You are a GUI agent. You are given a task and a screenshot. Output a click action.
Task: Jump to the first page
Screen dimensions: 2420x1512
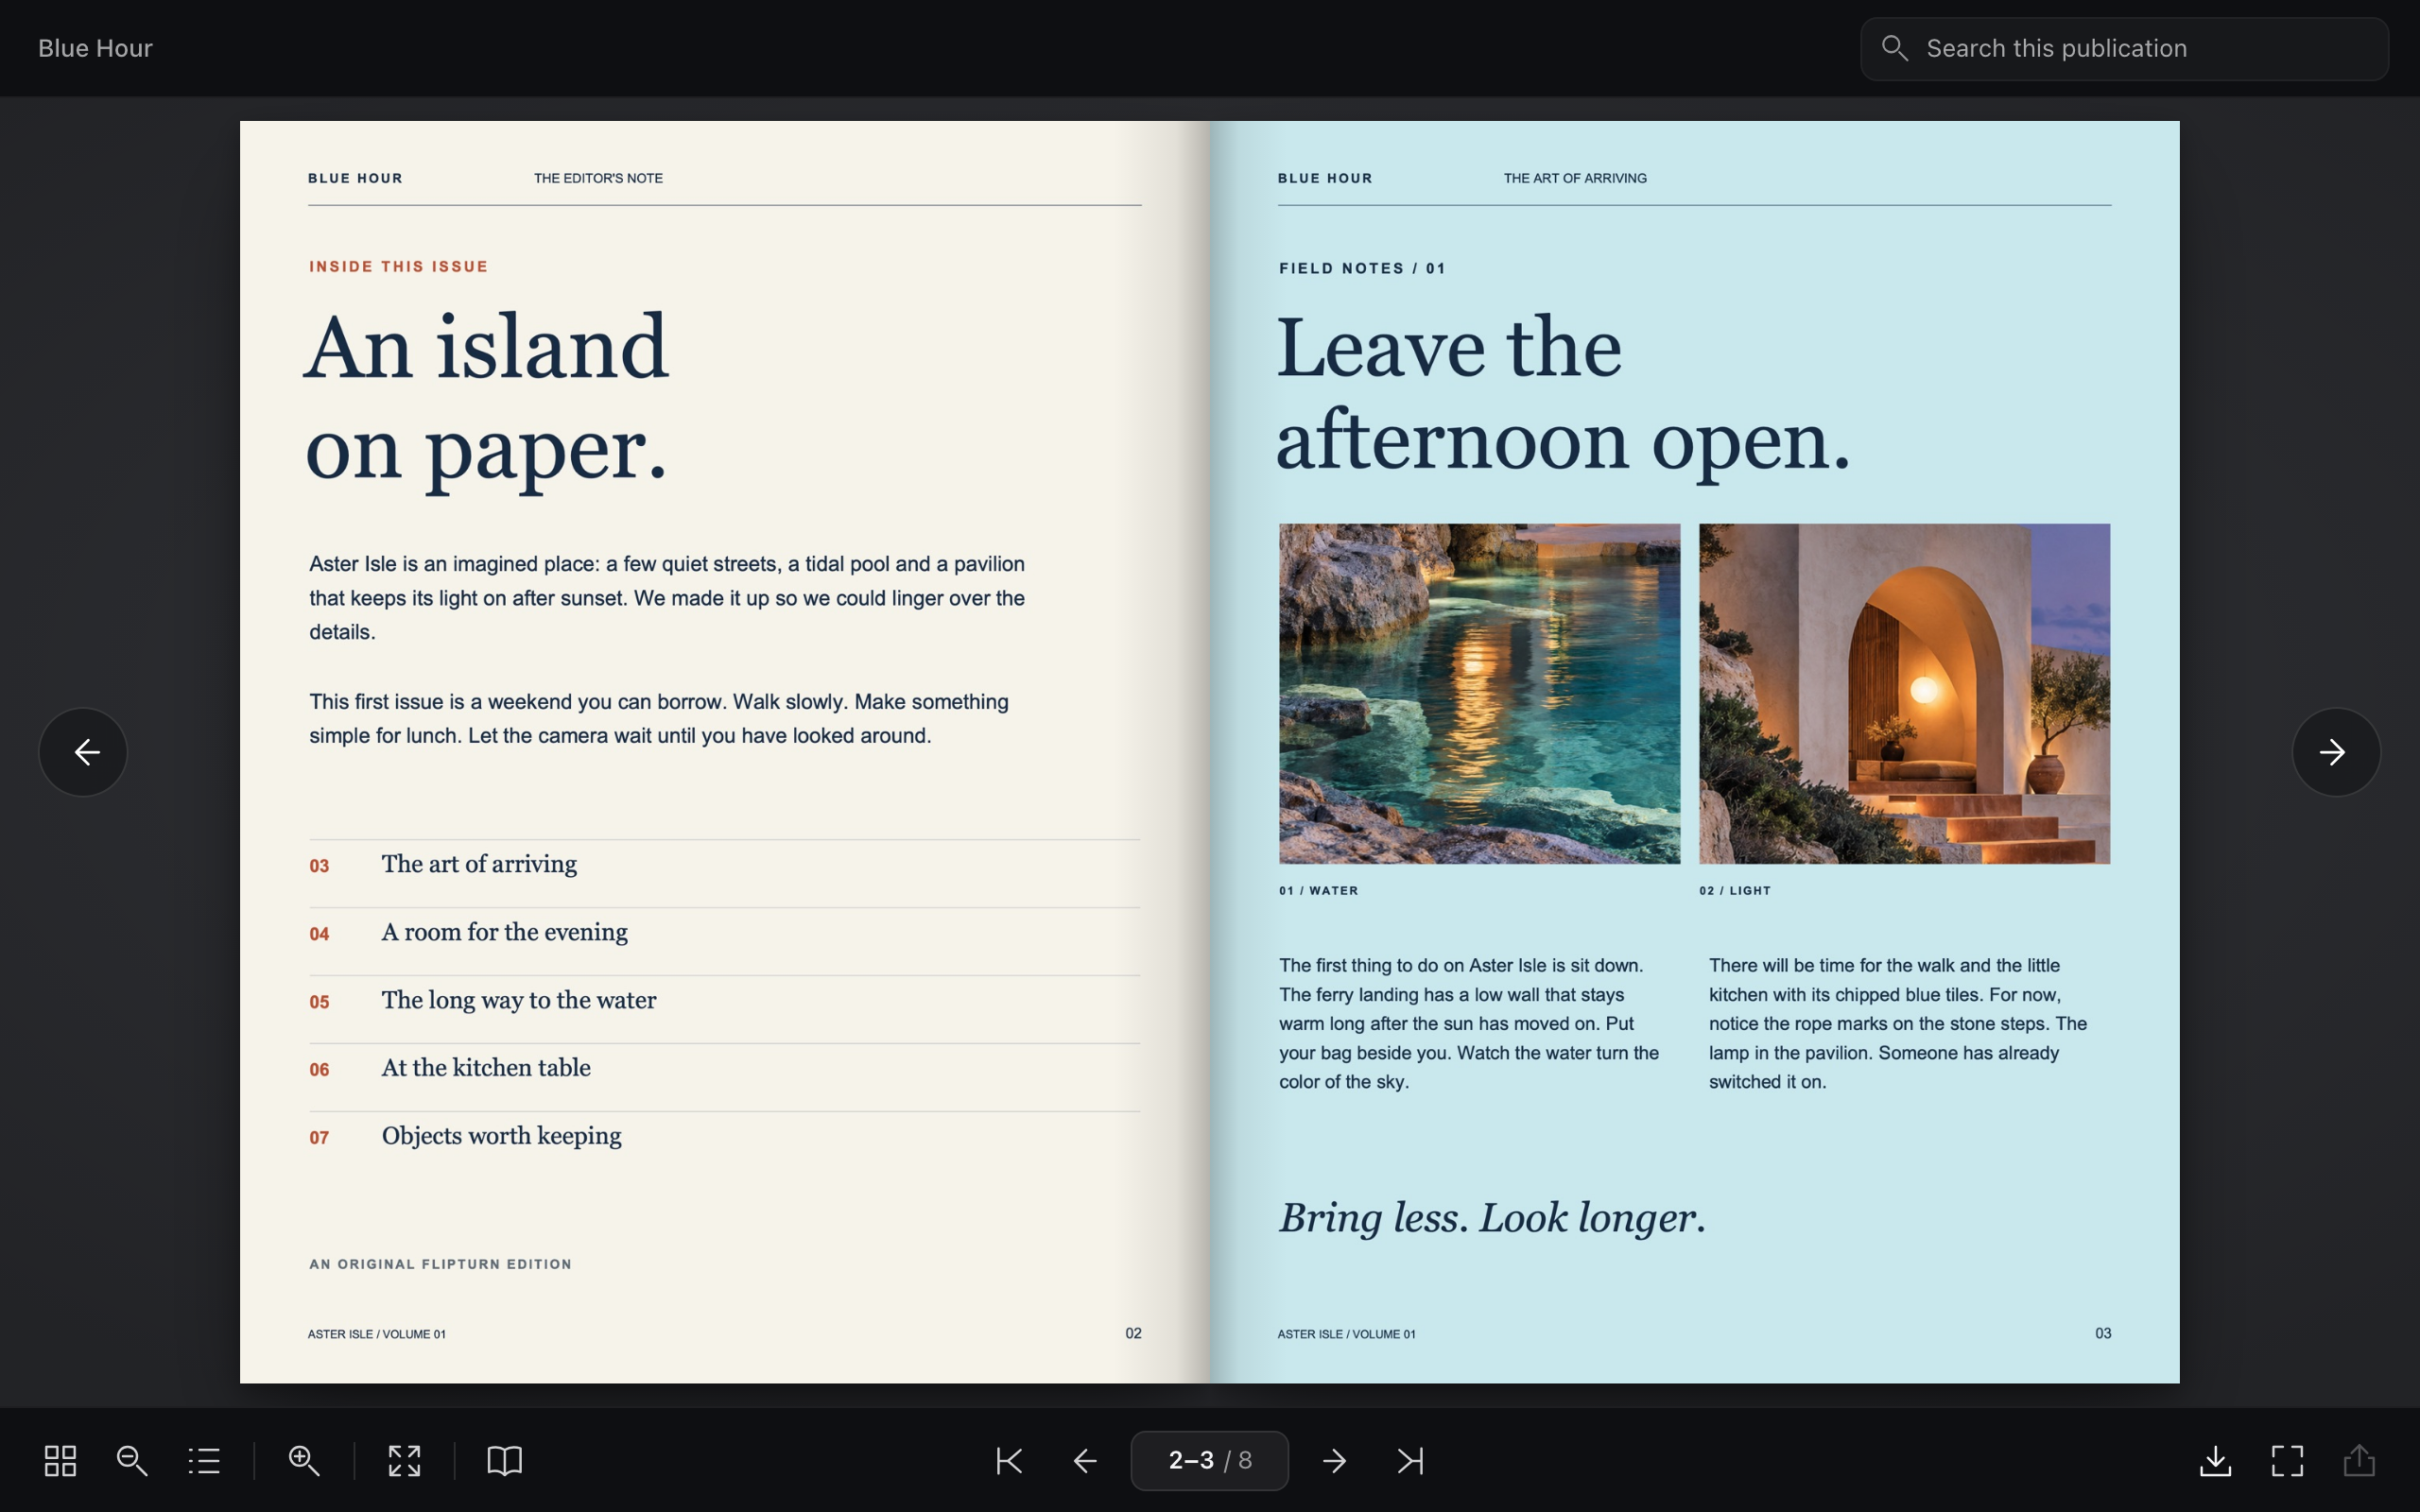point(1009,1460)
